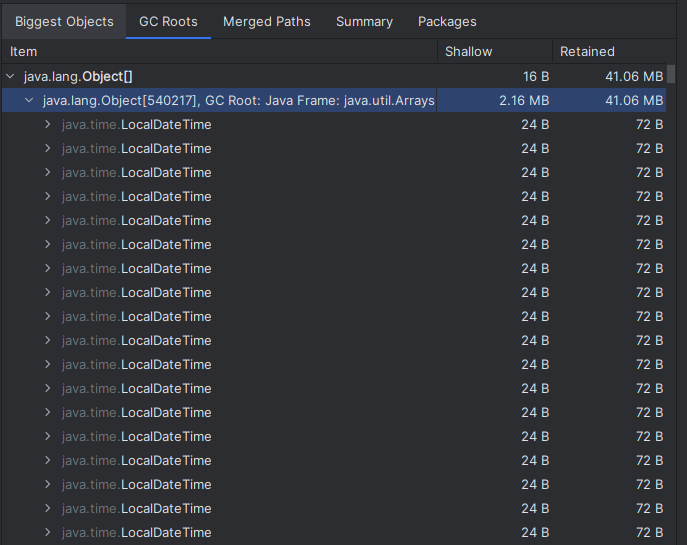
Task: Click the 2.16 MB shallow size value
Action: coord(524,100)
